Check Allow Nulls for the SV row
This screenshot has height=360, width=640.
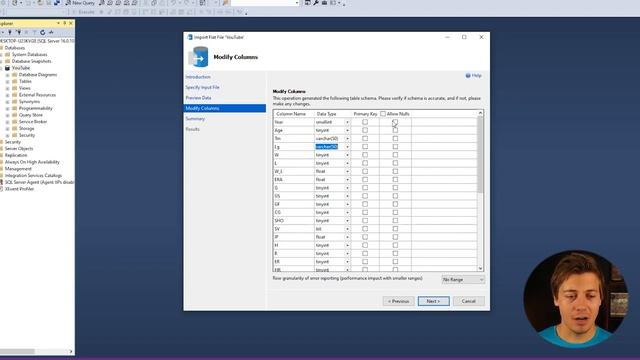[x=395, y=229]
